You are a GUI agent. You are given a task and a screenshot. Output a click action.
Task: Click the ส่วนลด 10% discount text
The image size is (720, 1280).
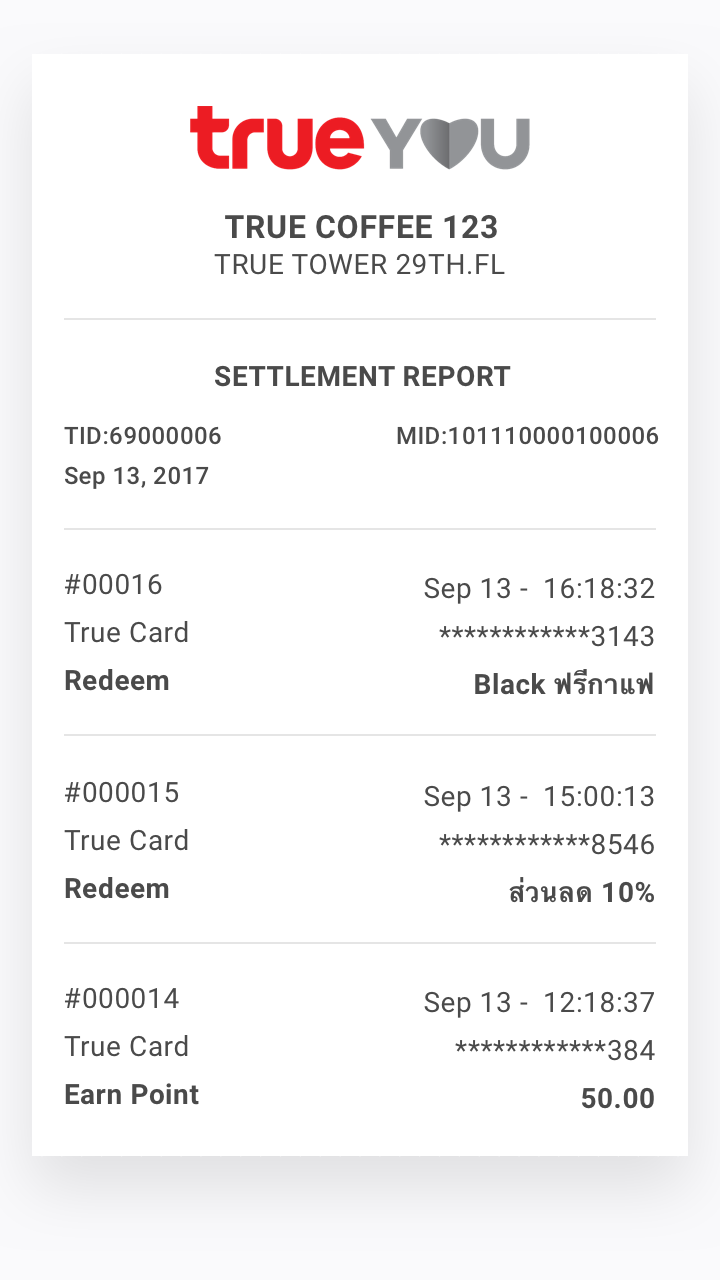(x=582, y=892)
